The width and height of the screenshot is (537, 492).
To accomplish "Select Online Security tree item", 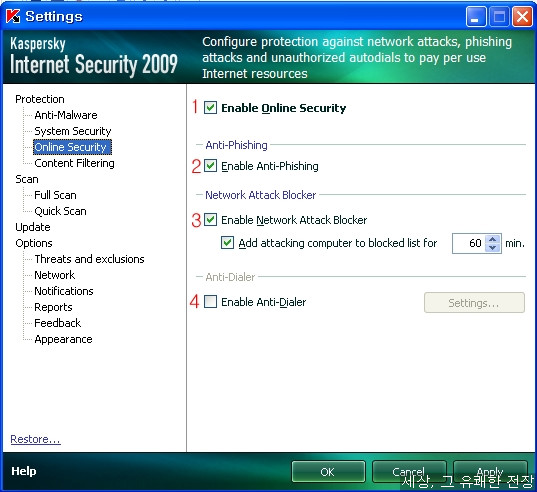I will (x=72, y=147).
